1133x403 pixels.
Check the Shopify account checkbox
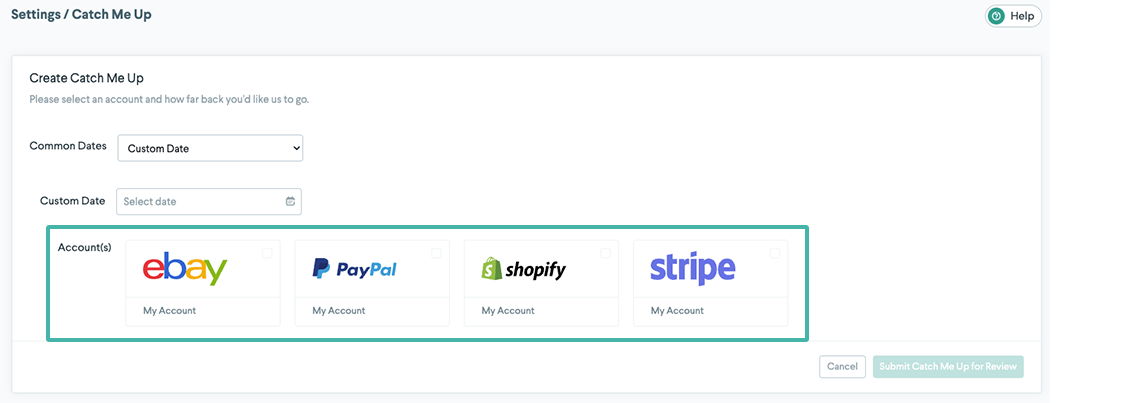[x=605, y=253]
